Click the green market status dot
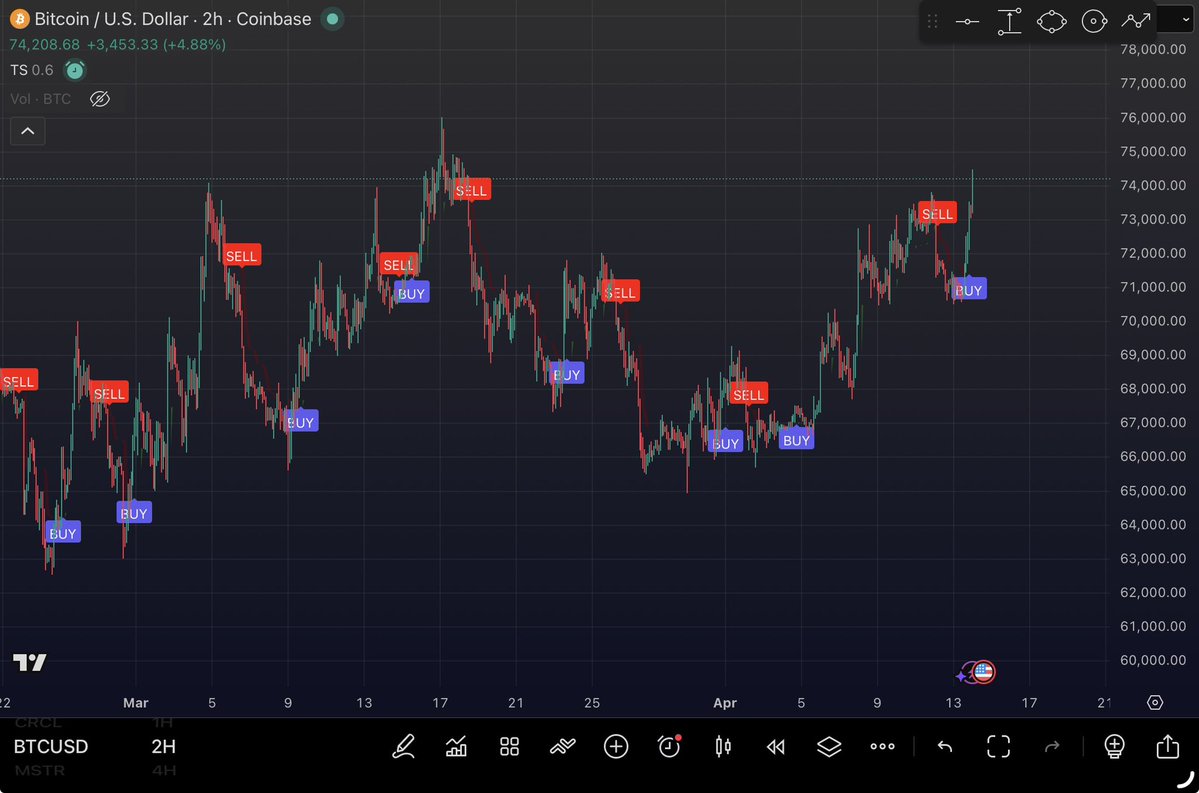The height and width of the screenshot is (793, 1199). point(333,19)
